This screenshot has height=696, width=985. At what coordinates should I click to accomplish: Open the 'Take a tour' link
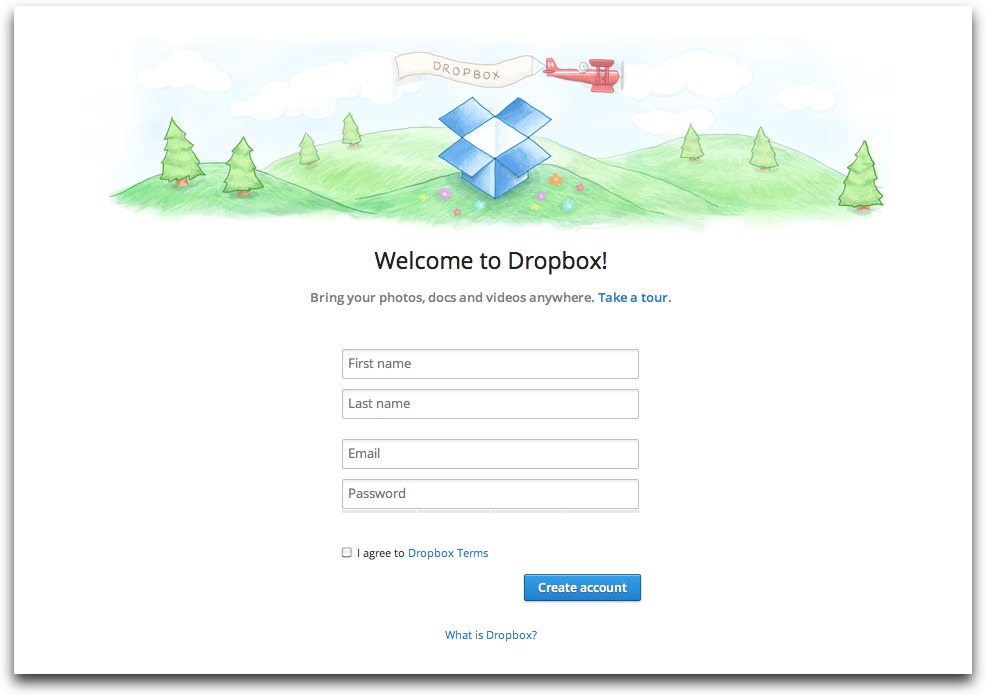pyautogui.click(x=633, y=298)
